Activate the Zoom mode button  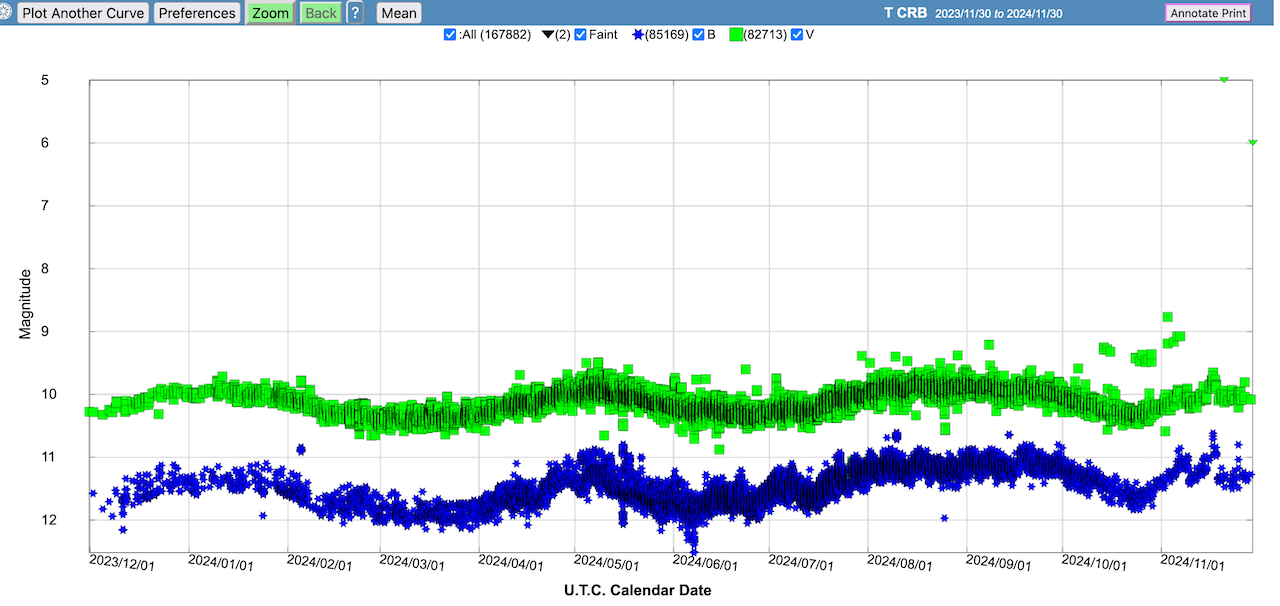270,13
